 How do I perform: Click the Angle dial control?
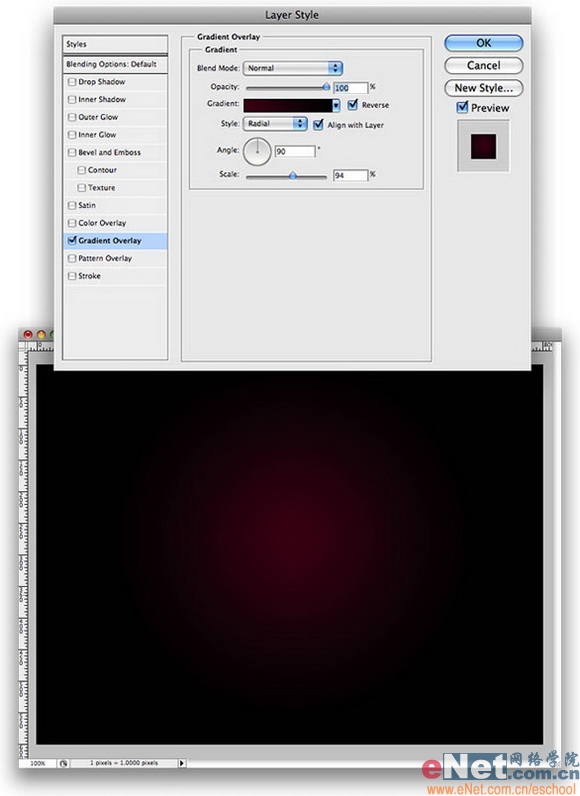(257, 151)
